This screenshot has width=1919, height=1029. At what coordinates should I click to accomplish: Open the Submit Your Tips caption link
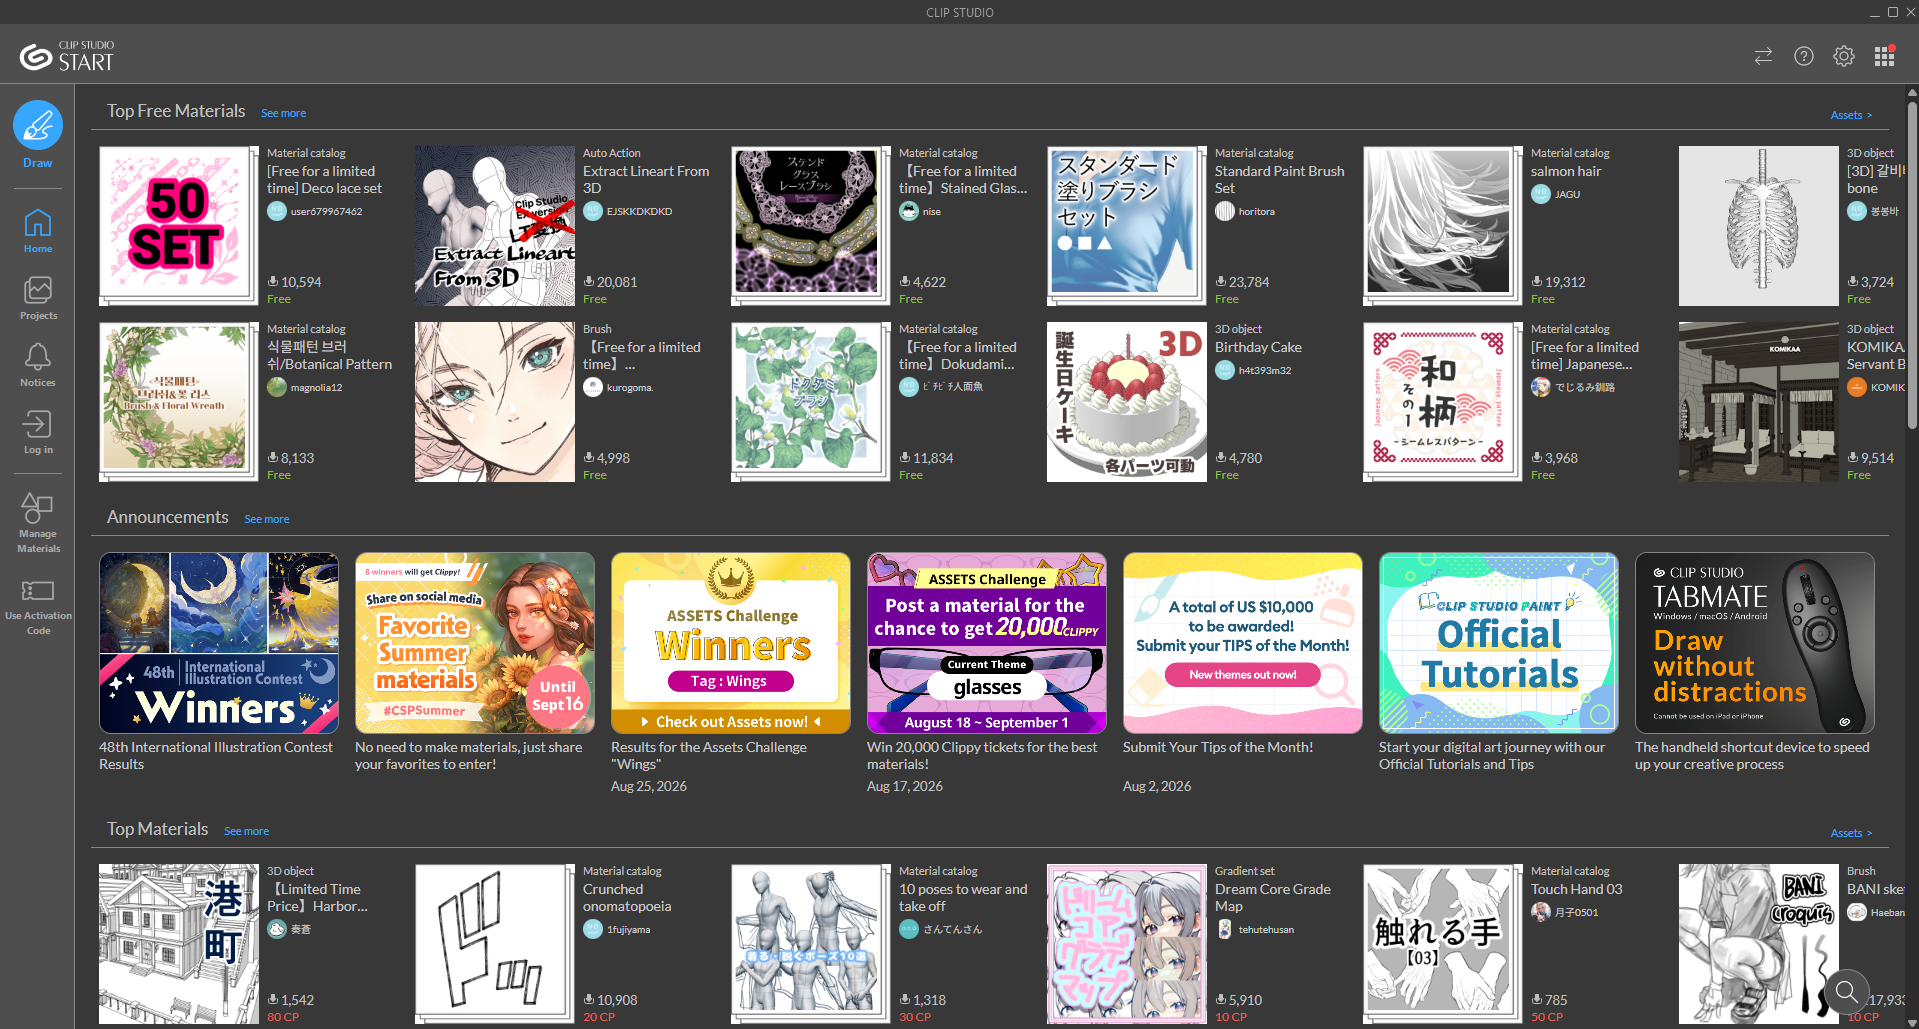(x=1218, y=747)
